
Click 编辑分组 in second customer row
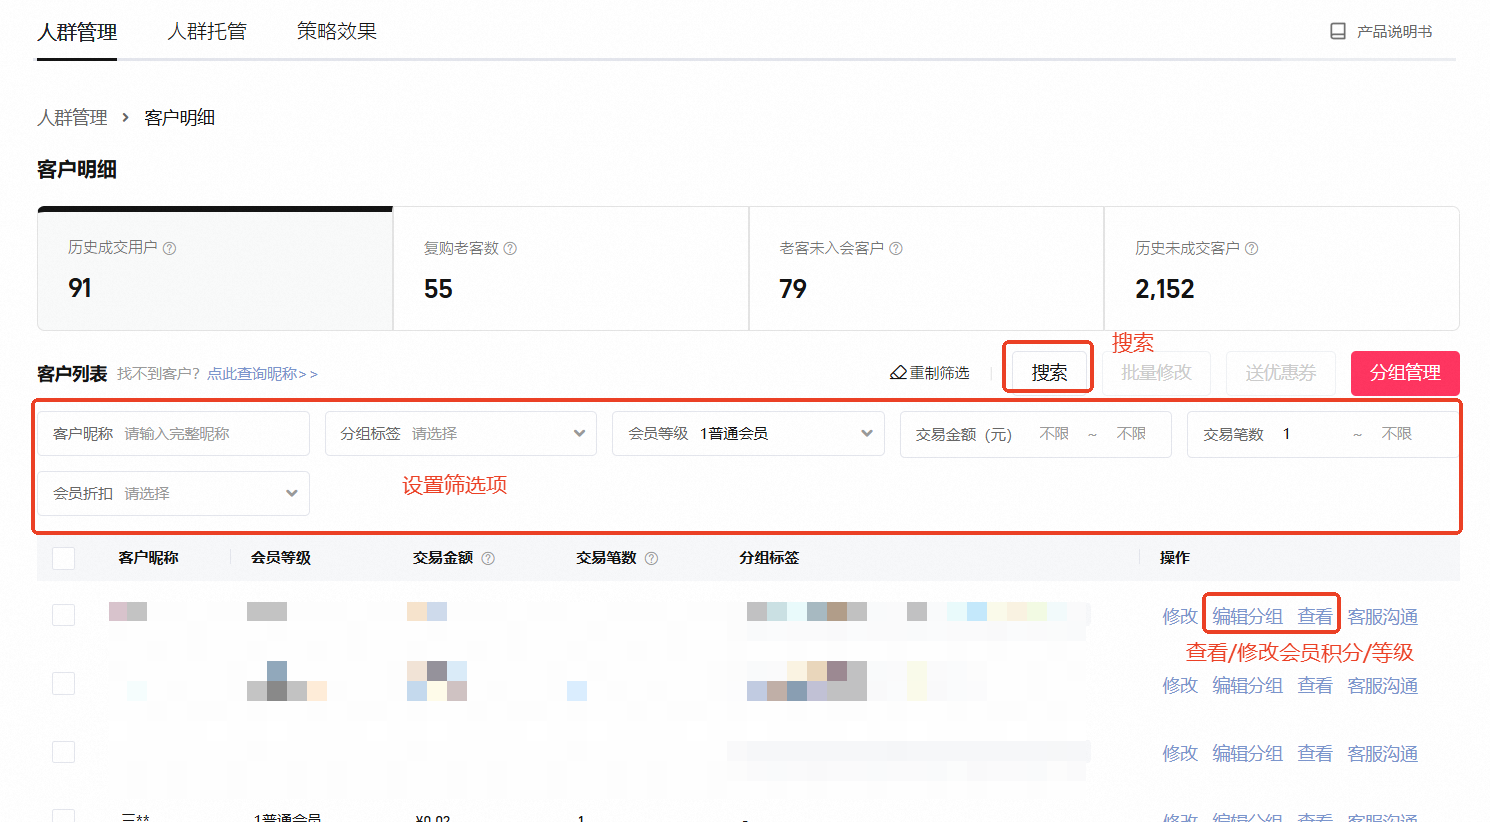click(x=1247, y=685)
